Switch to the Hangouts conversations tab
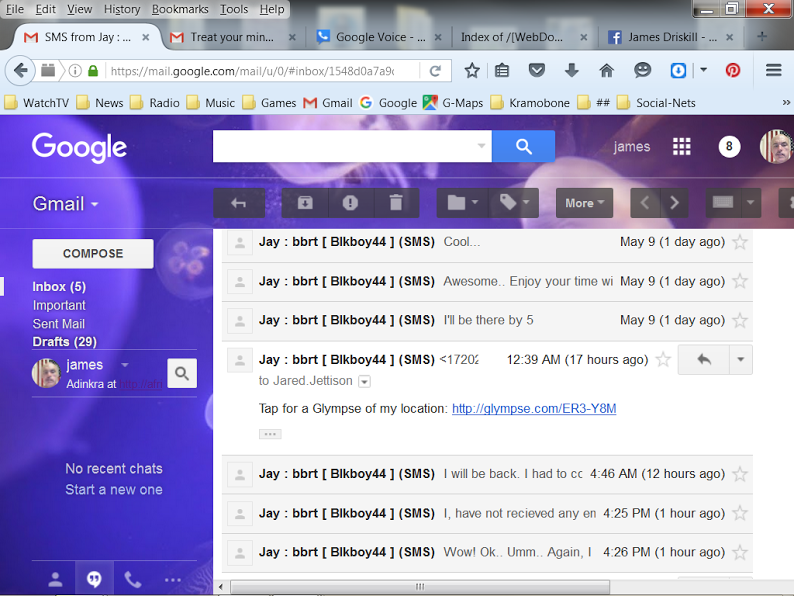Image resolution: width=794 pixels, height=596 pixels. [94, 579]
